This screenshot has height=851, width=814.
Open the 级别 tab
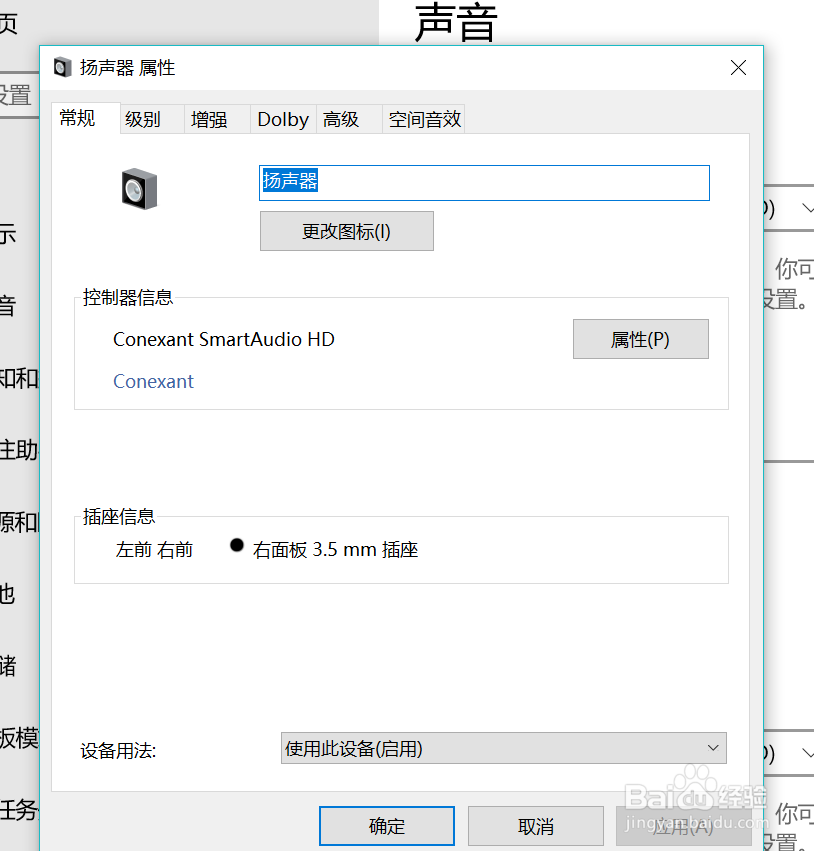152,119
